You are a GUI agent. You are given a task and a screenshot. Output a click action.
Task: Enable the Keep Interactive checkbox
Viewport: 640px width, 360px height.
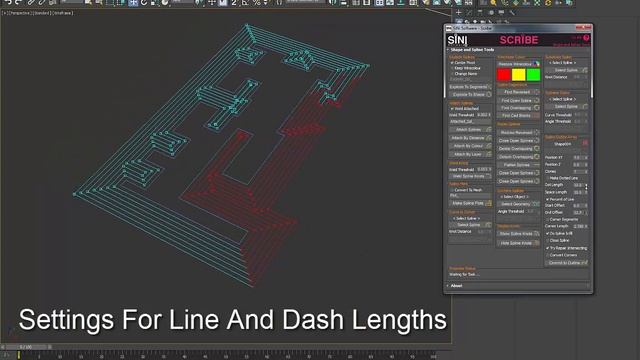click(x=452, y=68)
